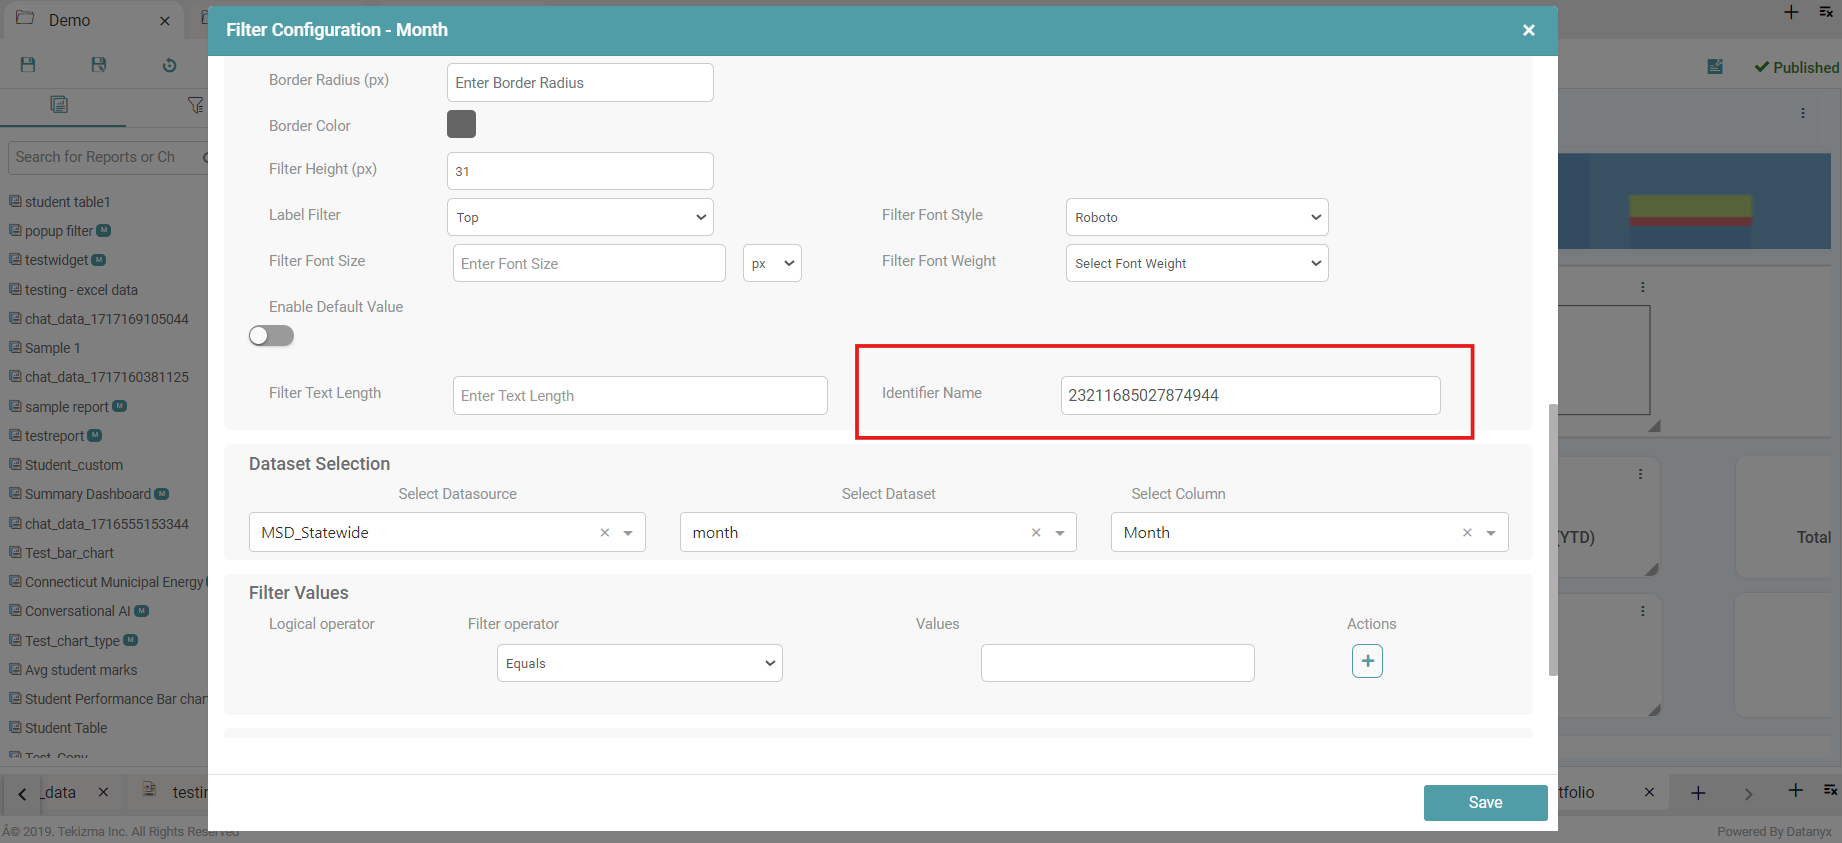
Task: Click the Save button
Action: click(1485, 802)
